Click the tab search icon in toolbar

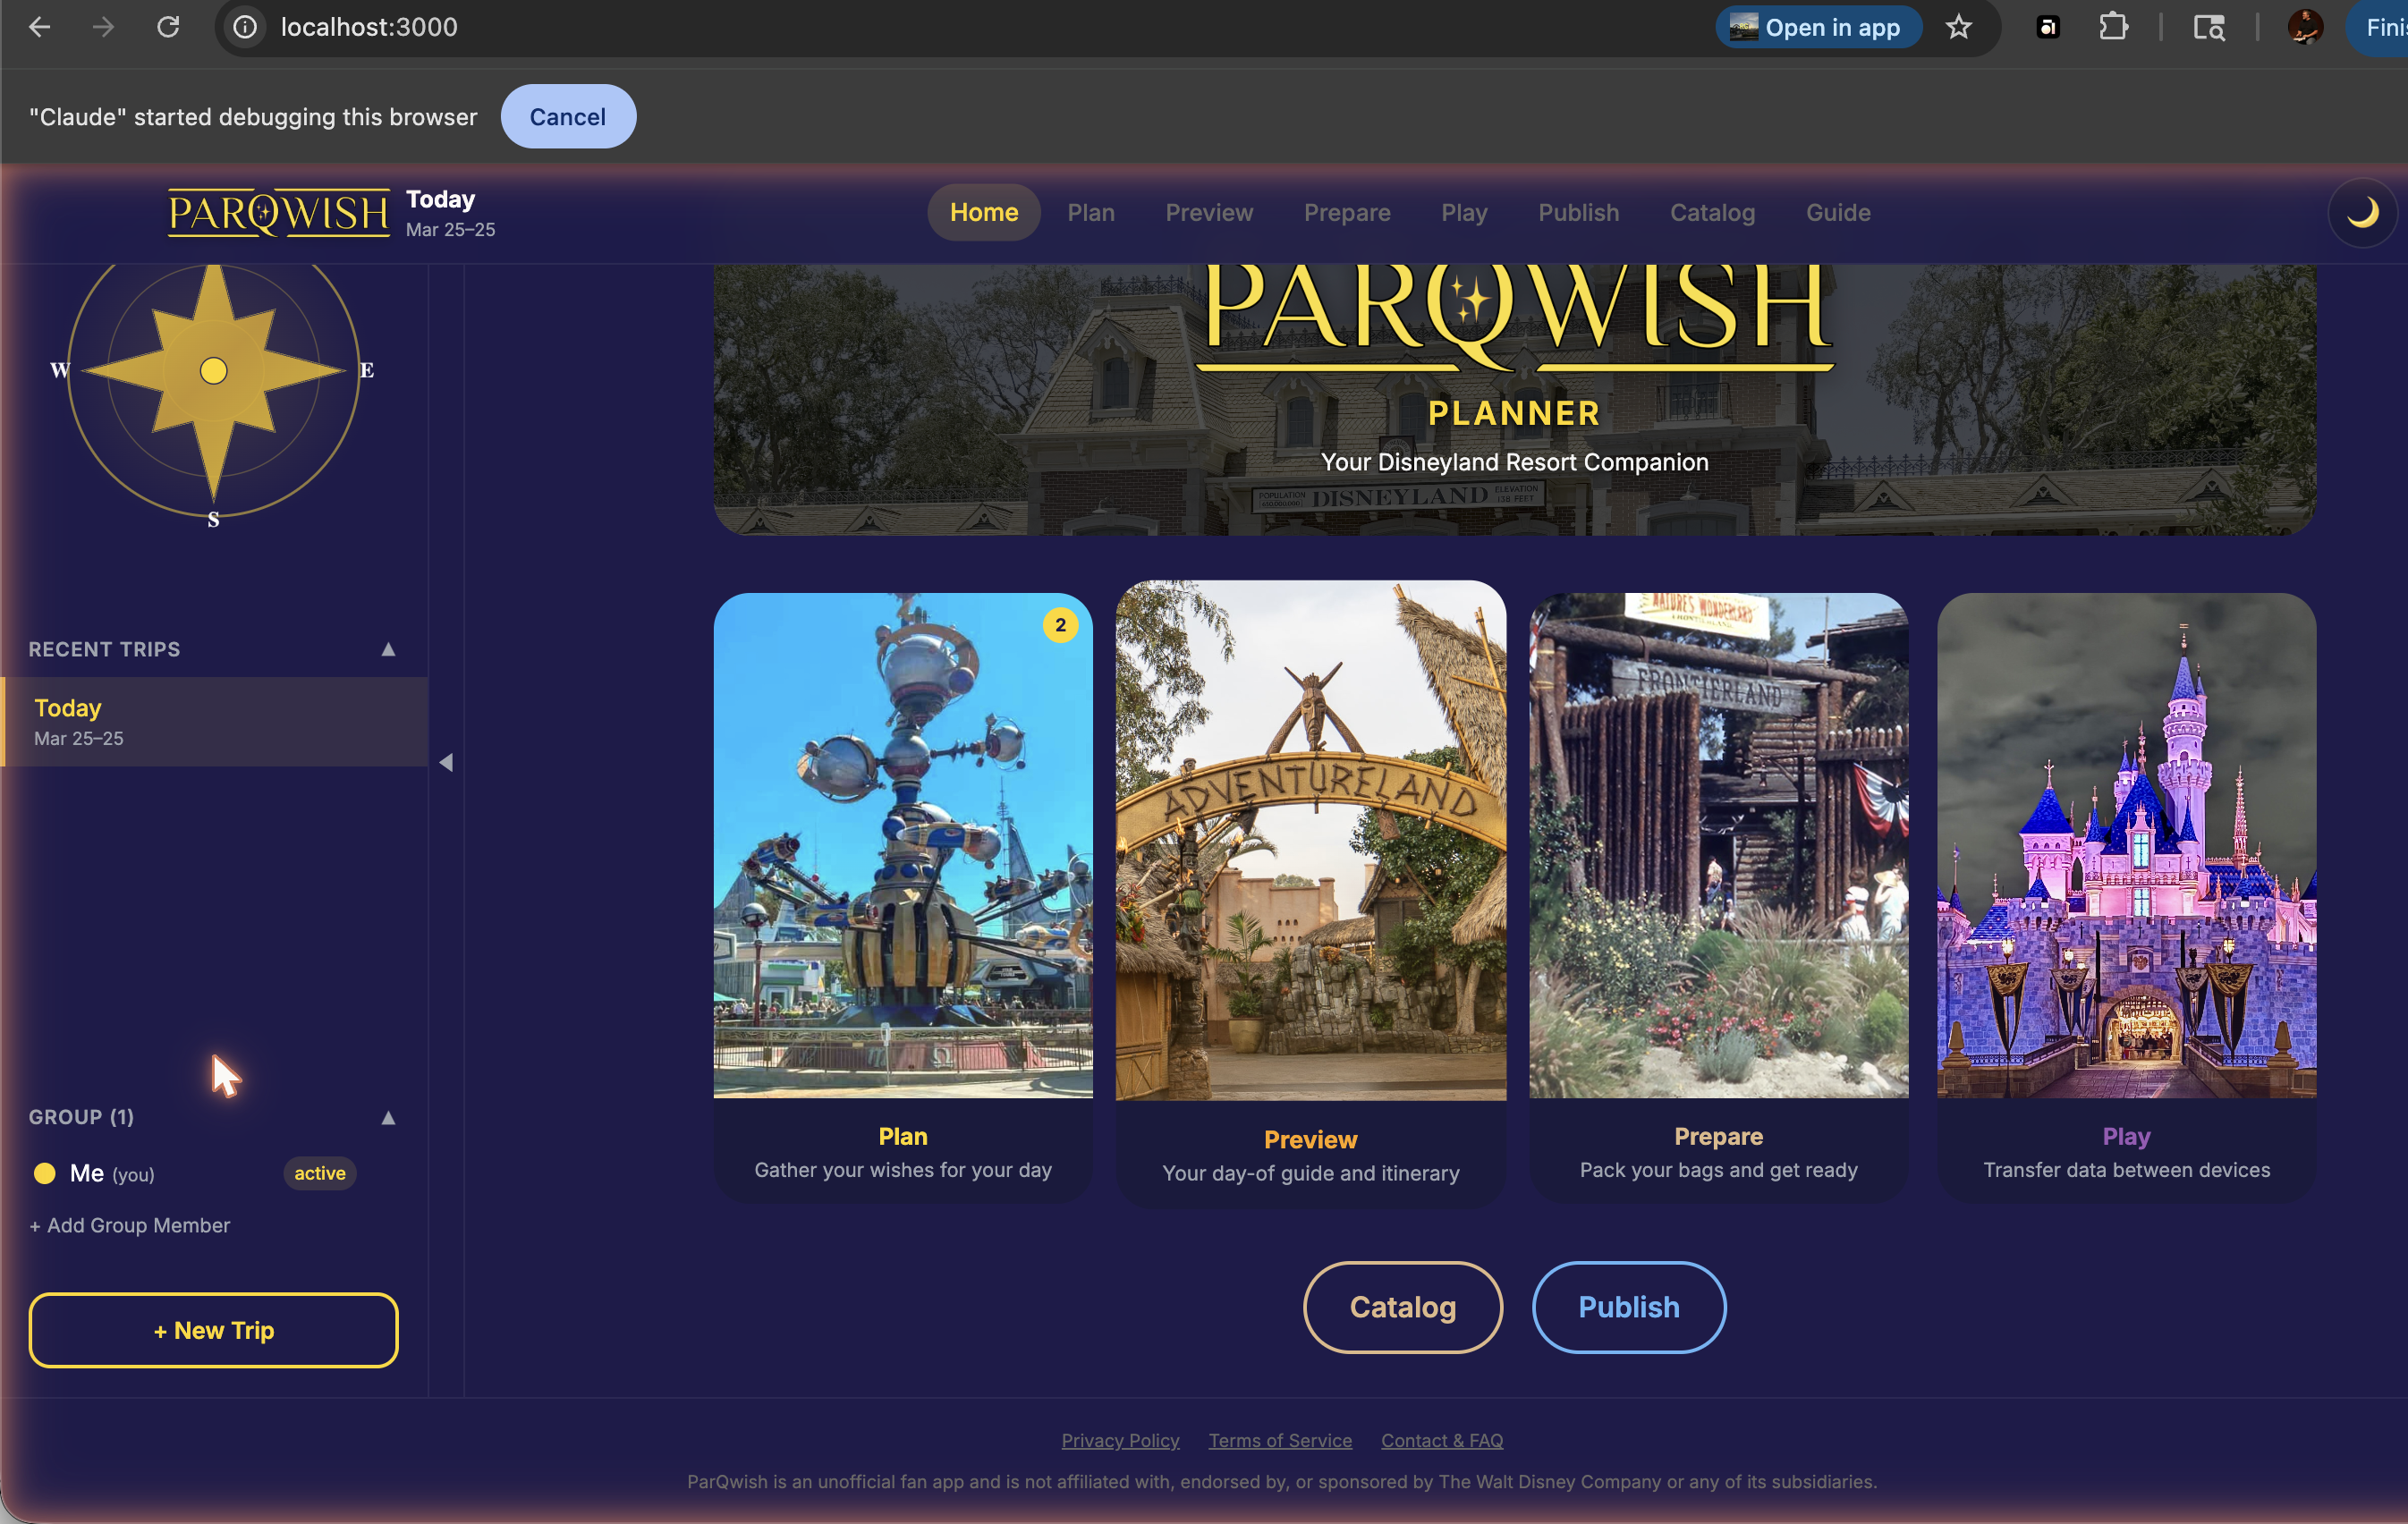point(2209,27)
